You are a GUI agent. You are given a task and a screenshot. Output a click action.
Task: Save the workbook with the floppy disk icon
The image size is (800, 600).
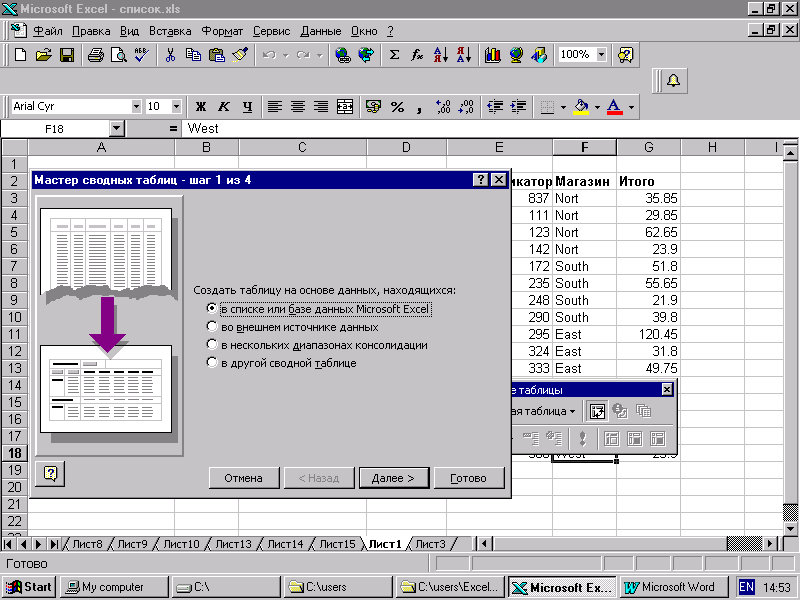(x=67, y=55)
